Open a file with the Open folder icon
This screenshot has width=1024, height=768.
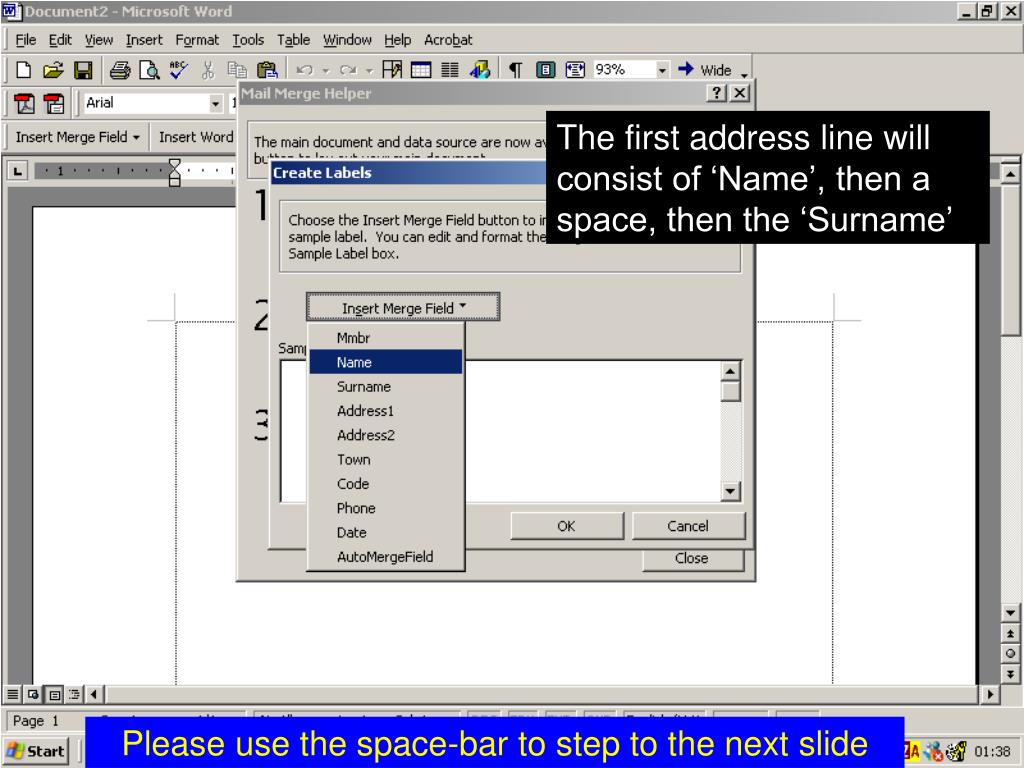[x=53, y=70]
